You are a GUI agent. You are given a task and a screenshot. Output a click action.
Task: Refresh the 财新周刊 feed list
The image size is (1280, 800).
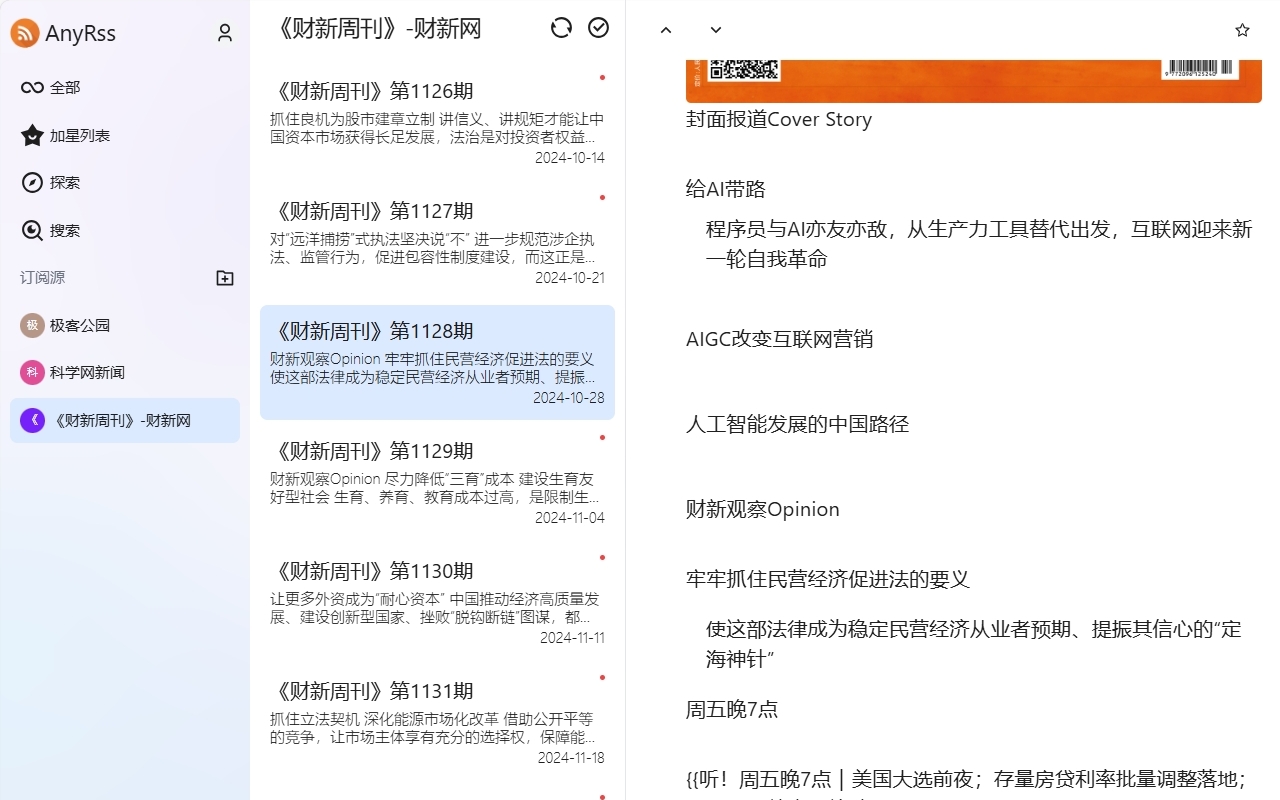[x=561, y=28]
